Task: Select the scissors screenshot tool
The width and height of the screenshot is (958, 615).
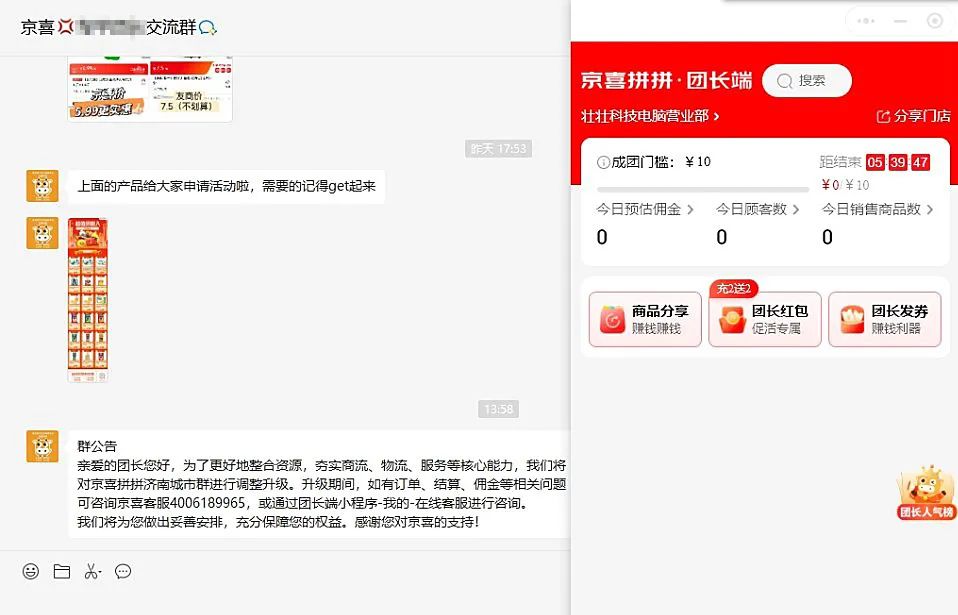Action: point(90,572)
